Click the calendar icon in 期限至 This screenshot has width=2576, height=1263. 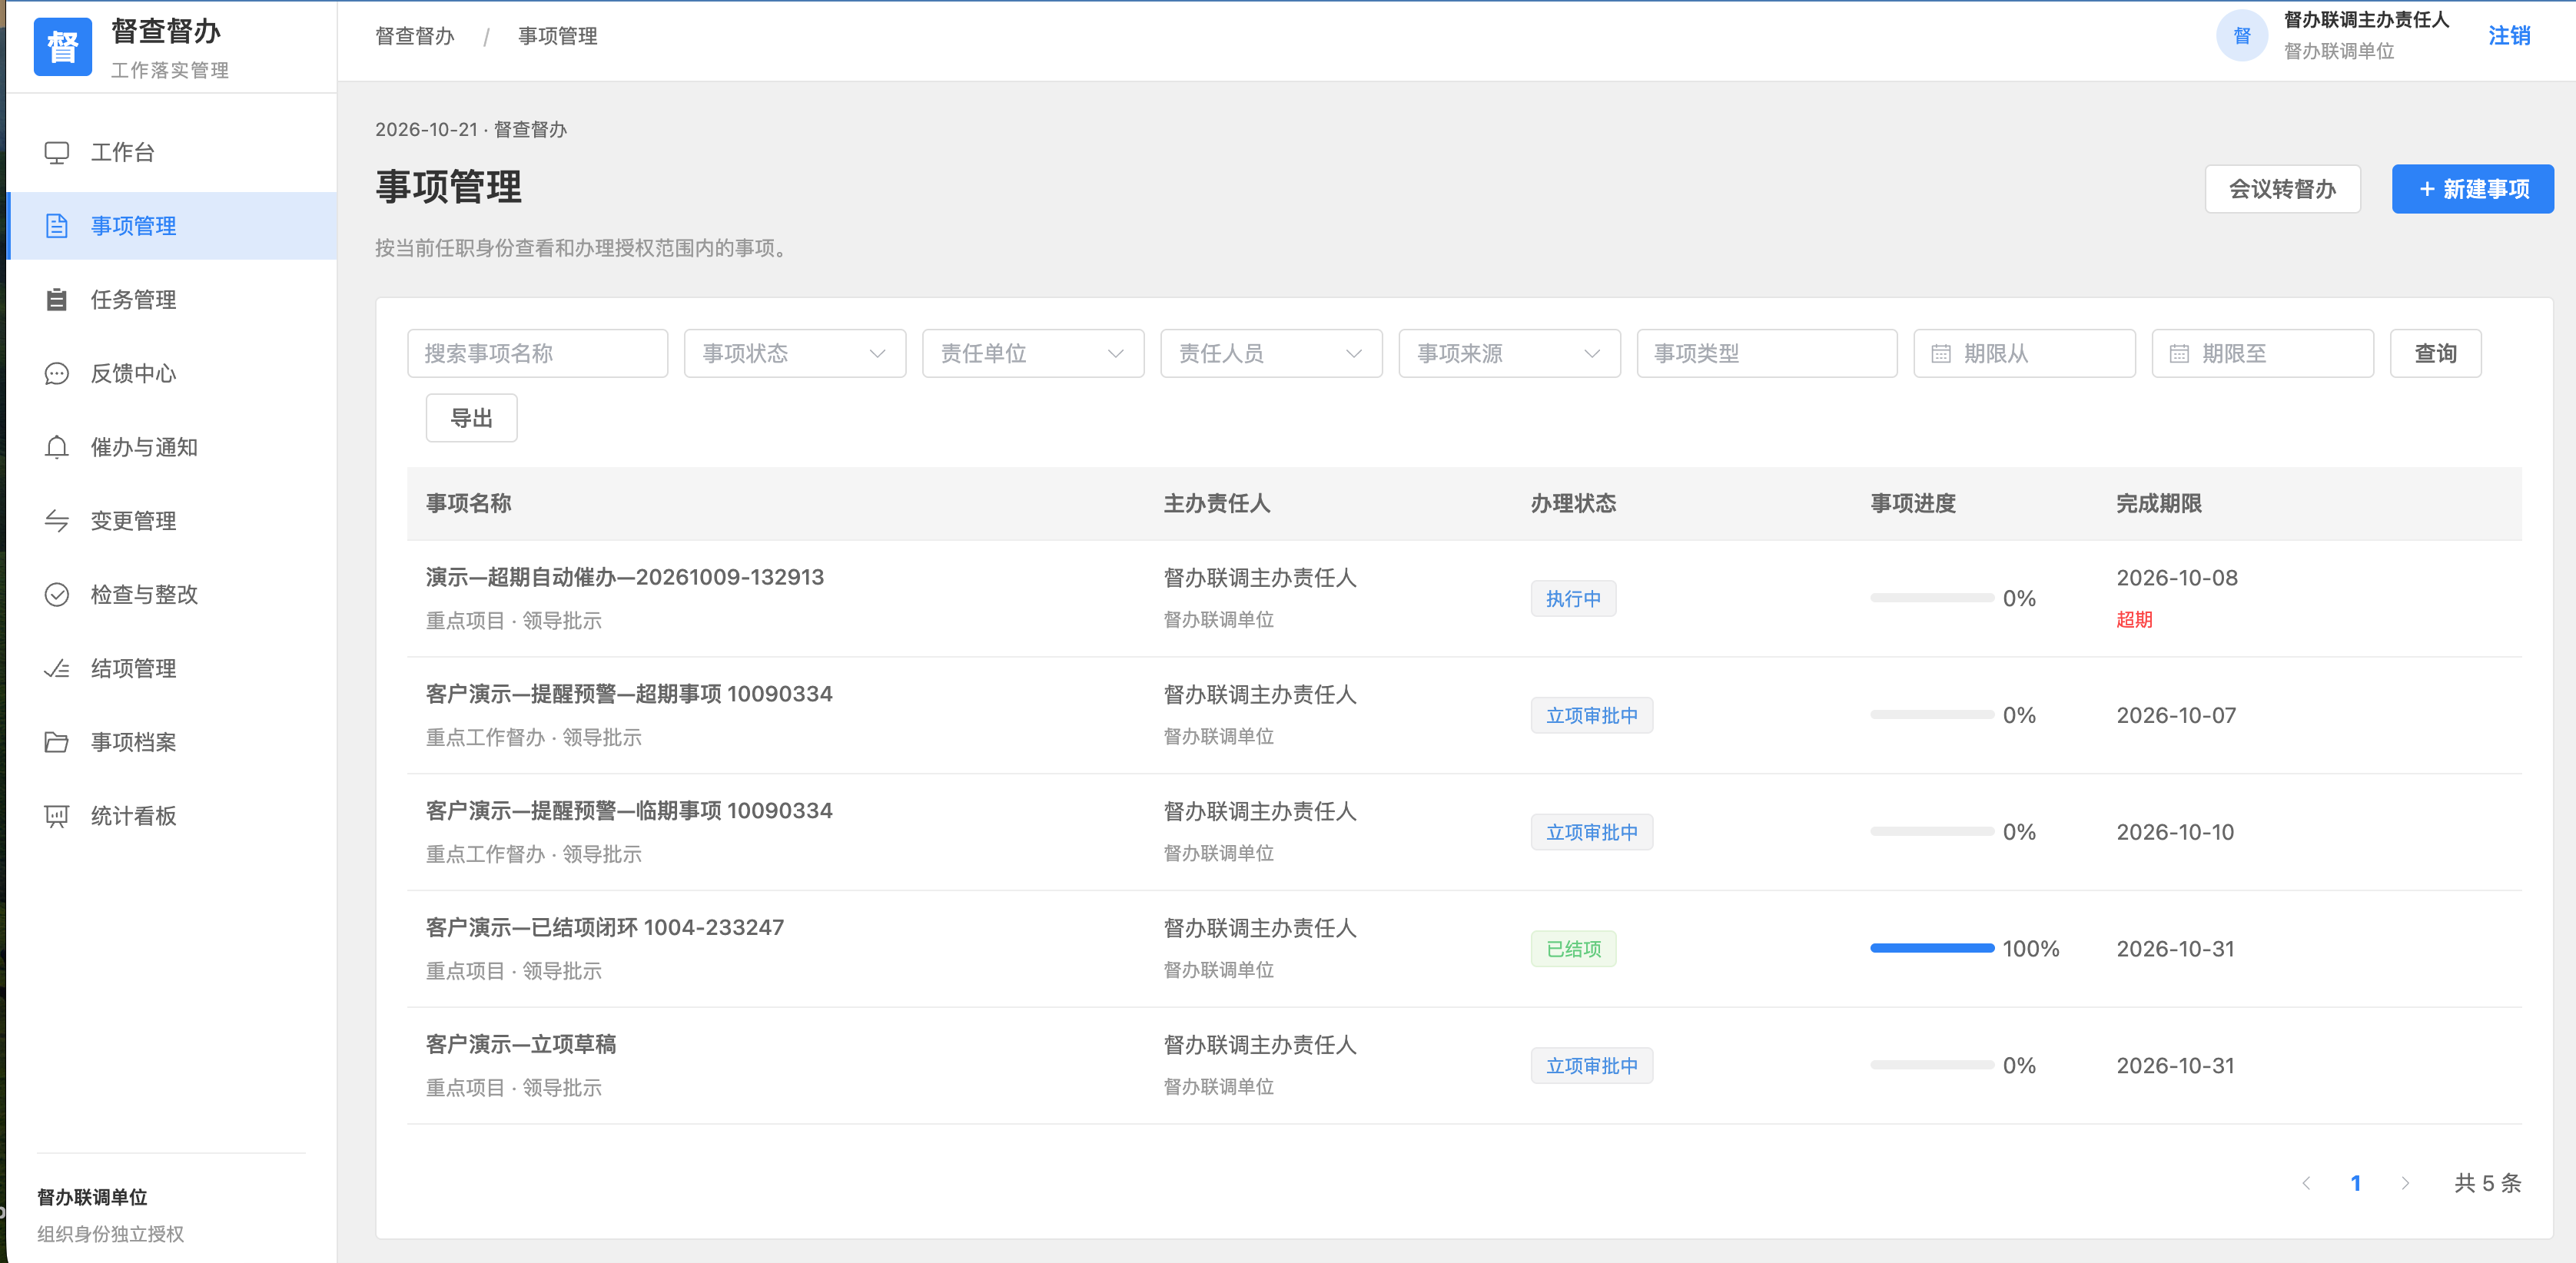2178,354
